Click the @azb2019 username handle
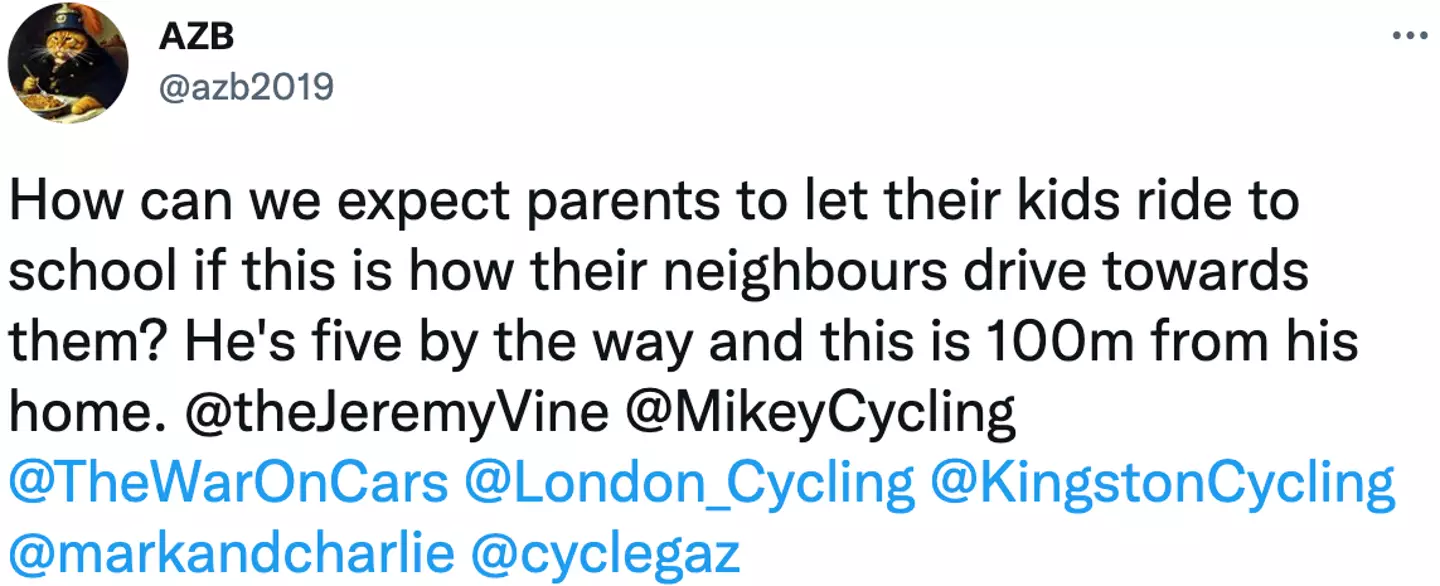Screen dimensions: 1440x586 click(x=246, y=88)
